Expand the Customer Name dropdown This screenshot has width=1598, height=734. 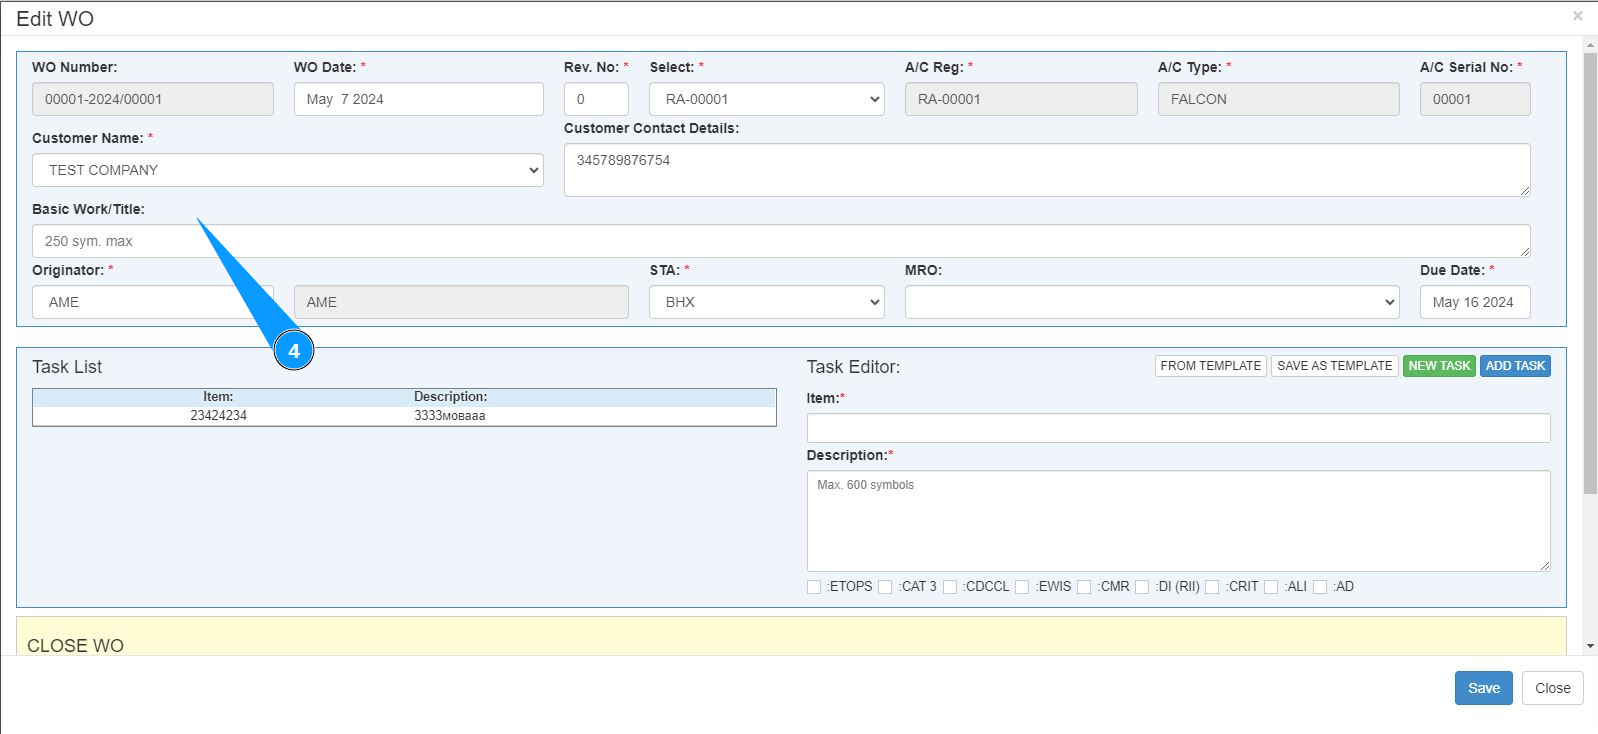click(288, 170)
